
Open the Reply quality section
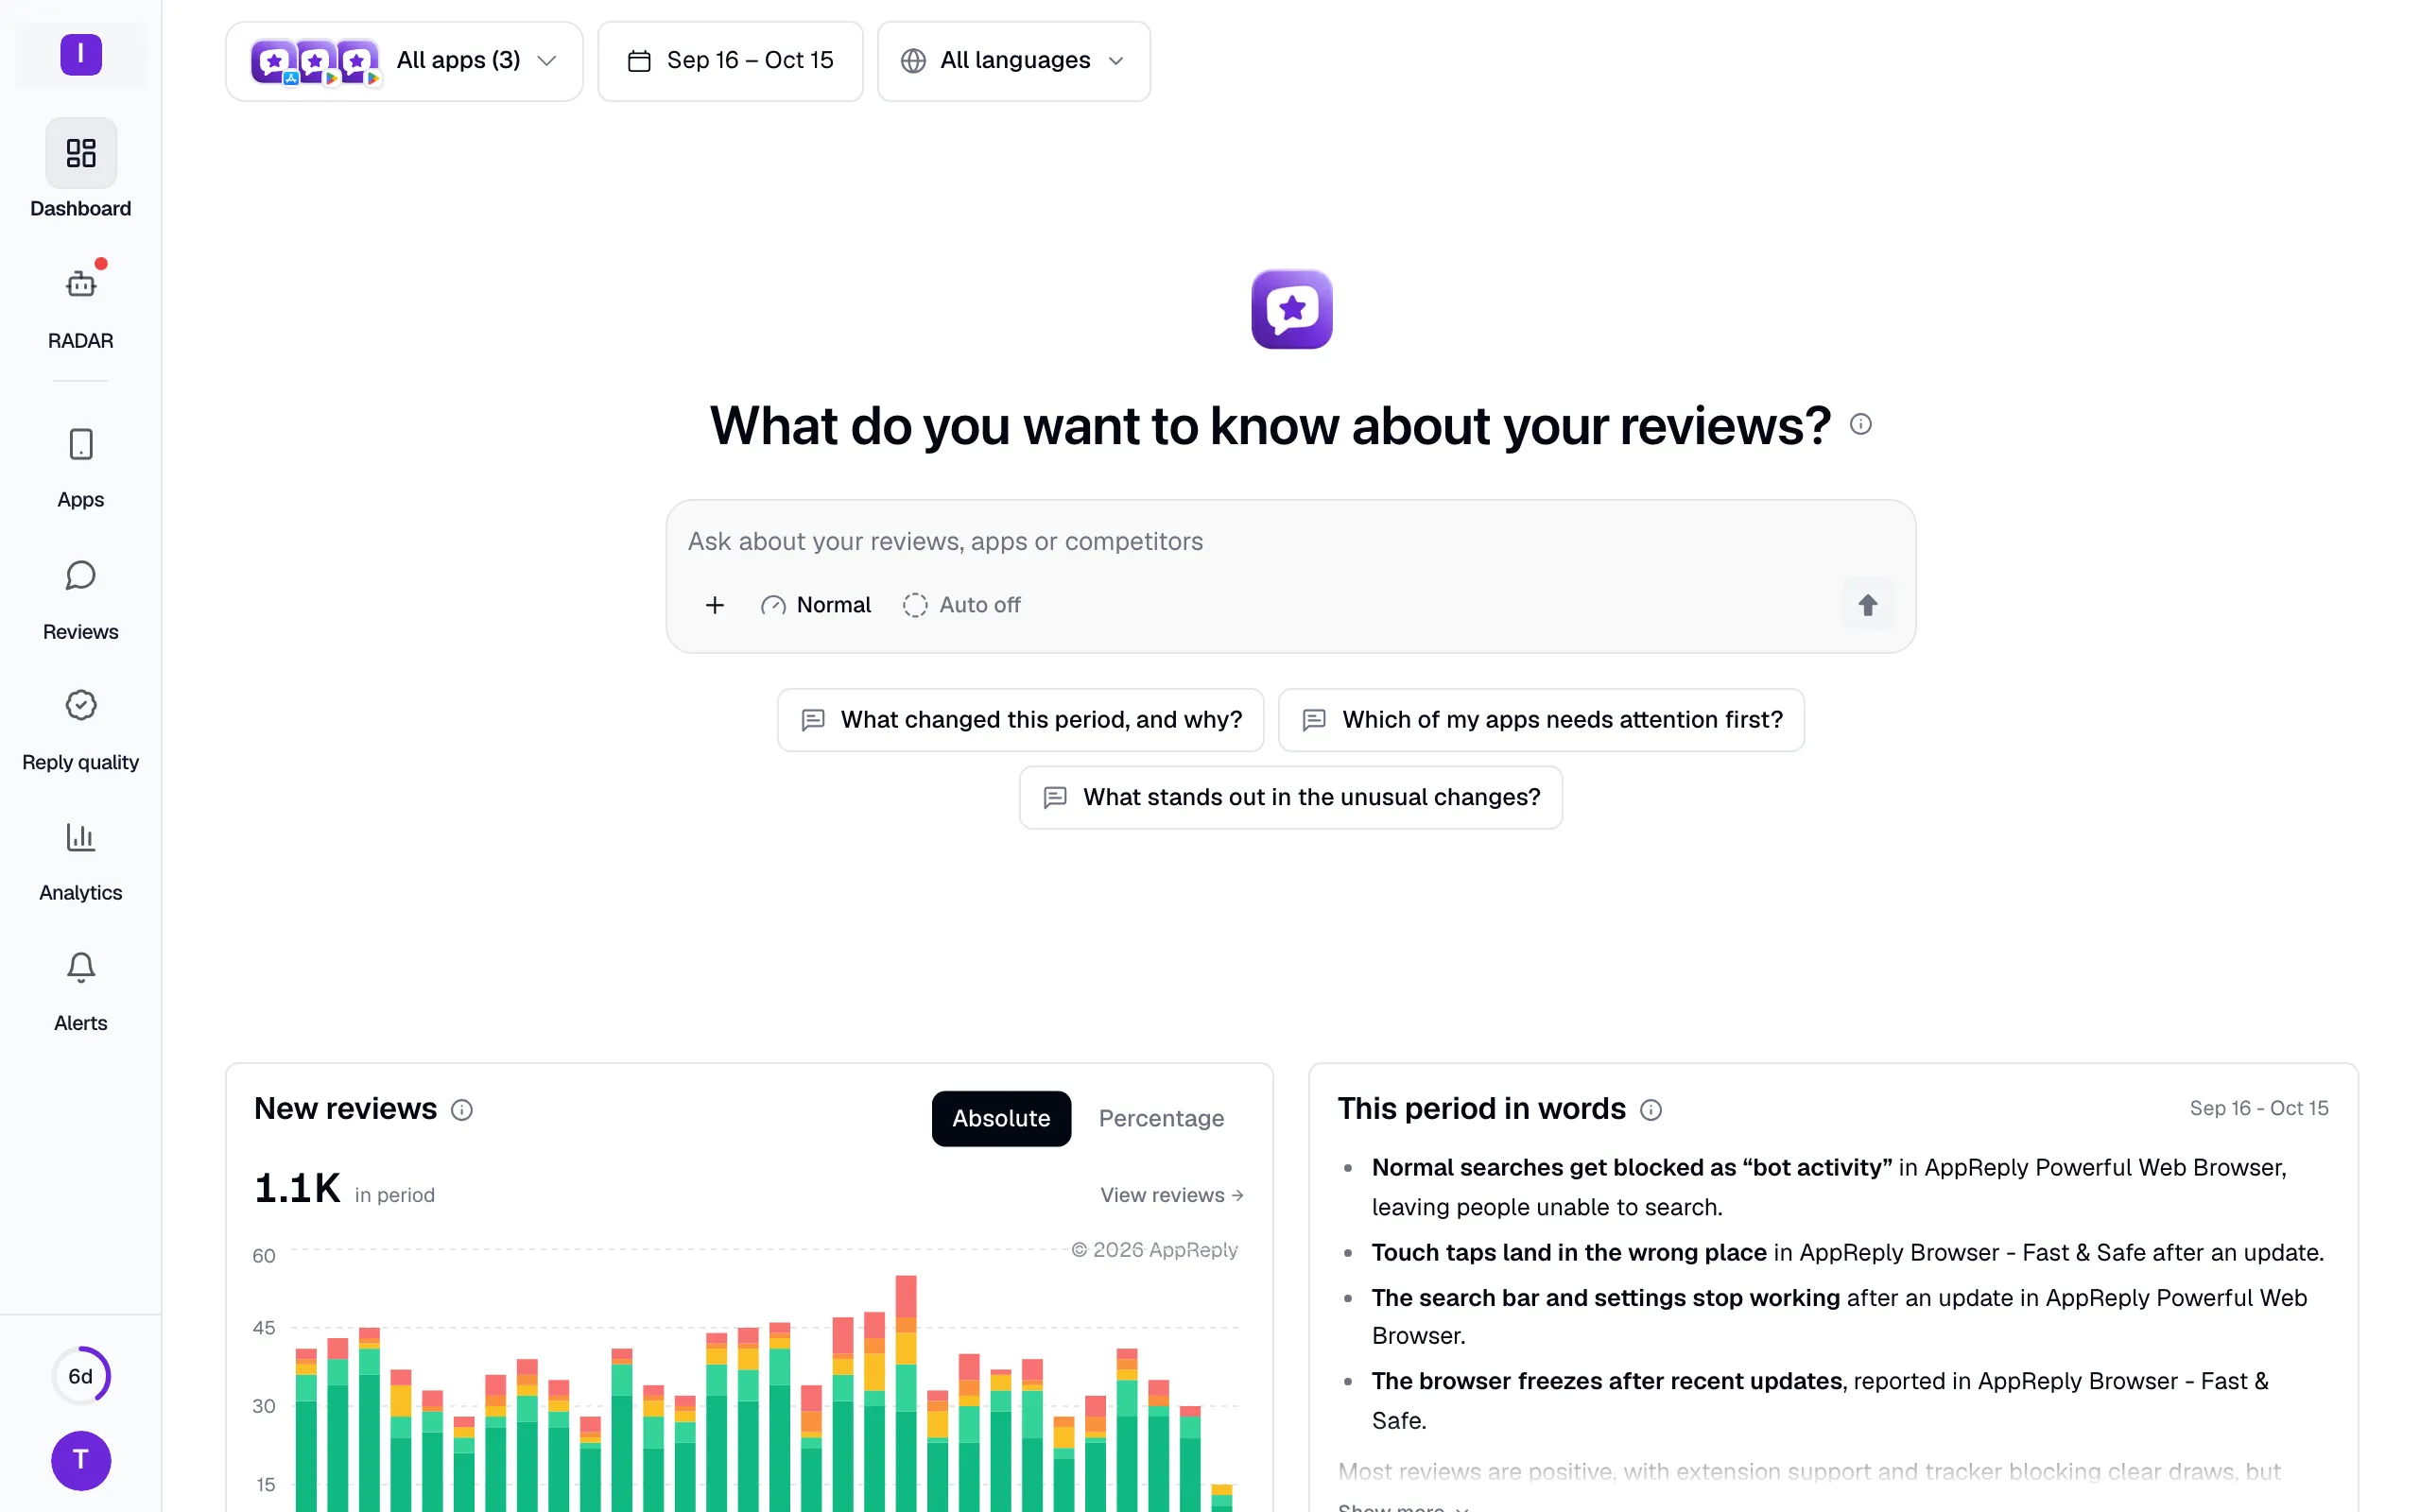pos(81,731)
